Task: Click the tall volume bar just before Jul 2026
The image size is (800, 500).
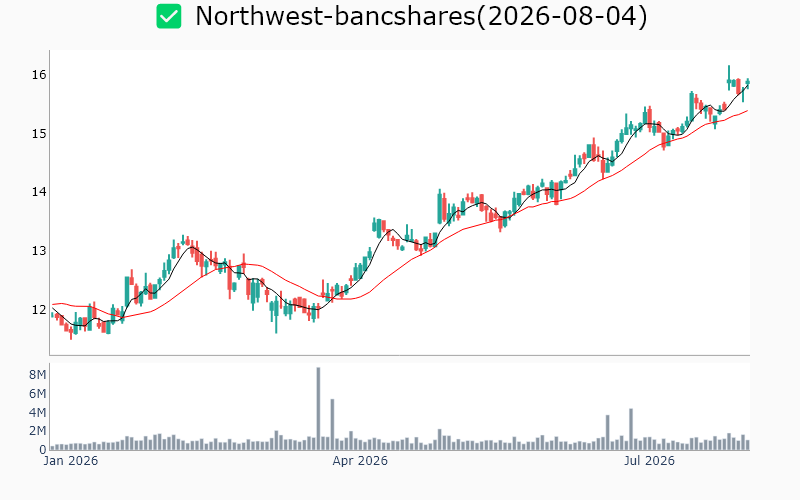Action: click(x=631, y=429)
